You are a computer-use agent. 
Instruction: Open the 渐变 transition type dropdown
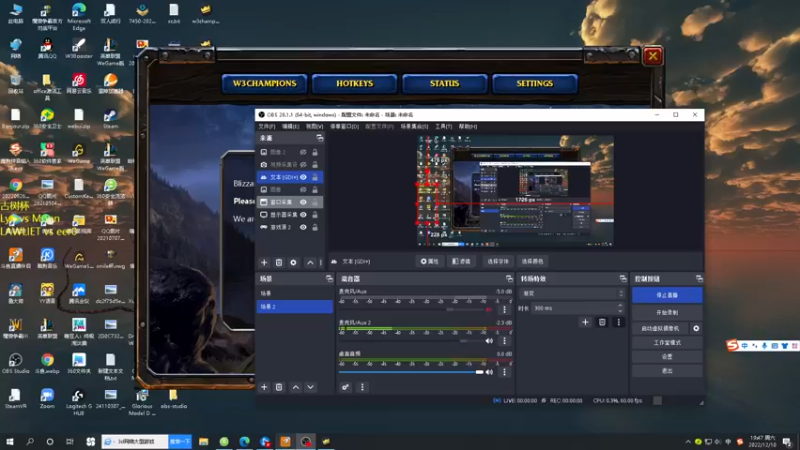[x=572, y=293]
